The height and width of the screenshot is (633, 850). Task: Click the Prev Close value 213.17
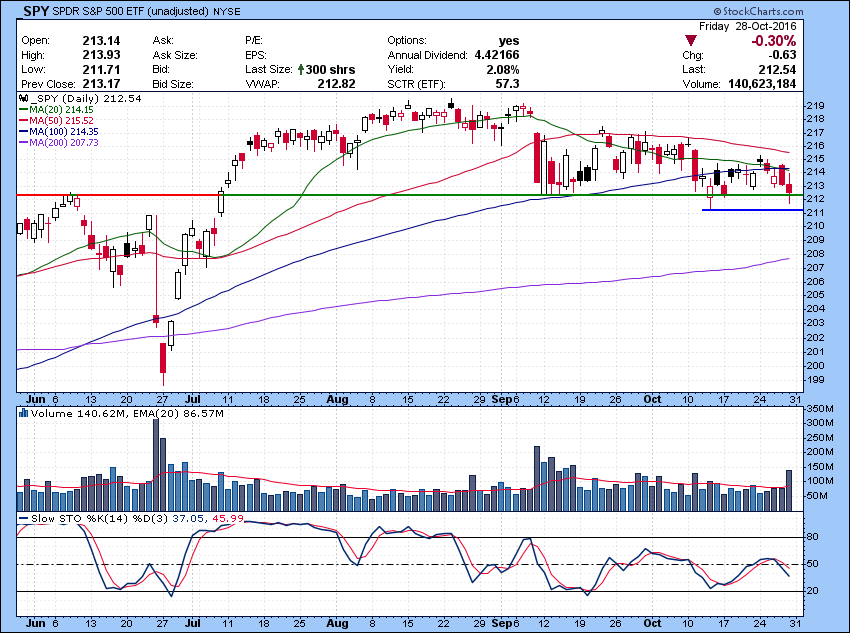(101, 84)
